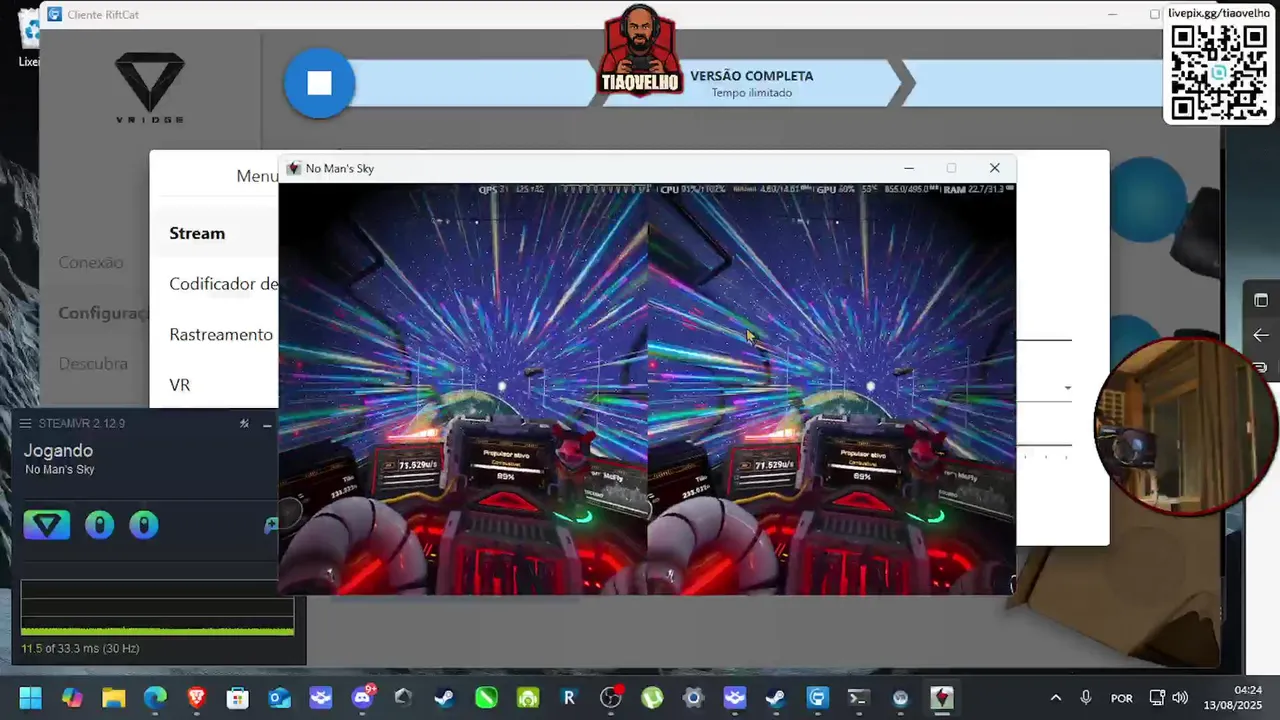Click the circular webcam overlay

point(1186,427)
